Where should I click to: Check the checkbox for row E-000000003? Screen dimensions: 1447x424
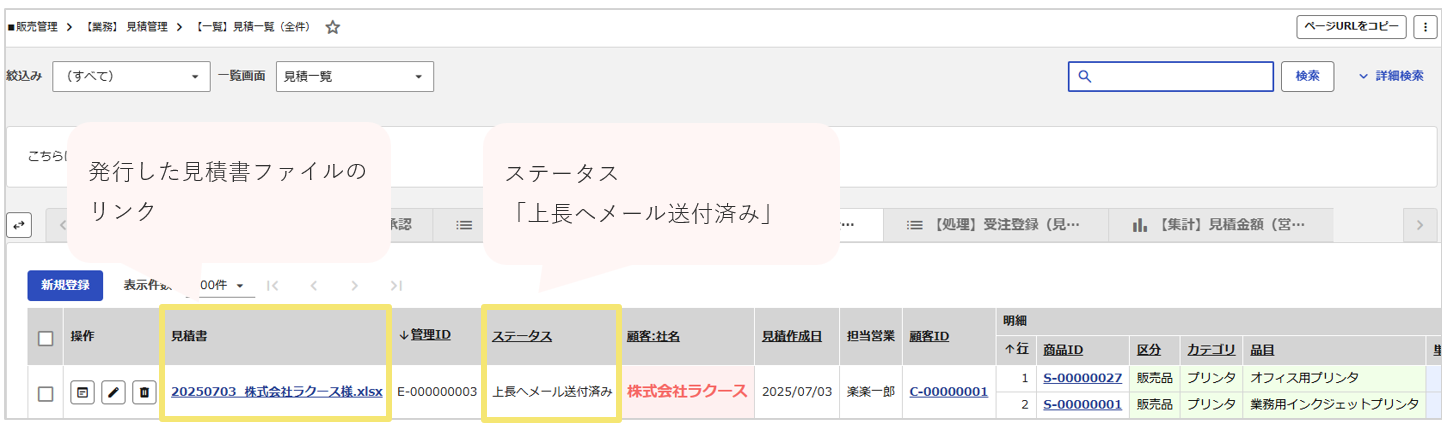45,394
